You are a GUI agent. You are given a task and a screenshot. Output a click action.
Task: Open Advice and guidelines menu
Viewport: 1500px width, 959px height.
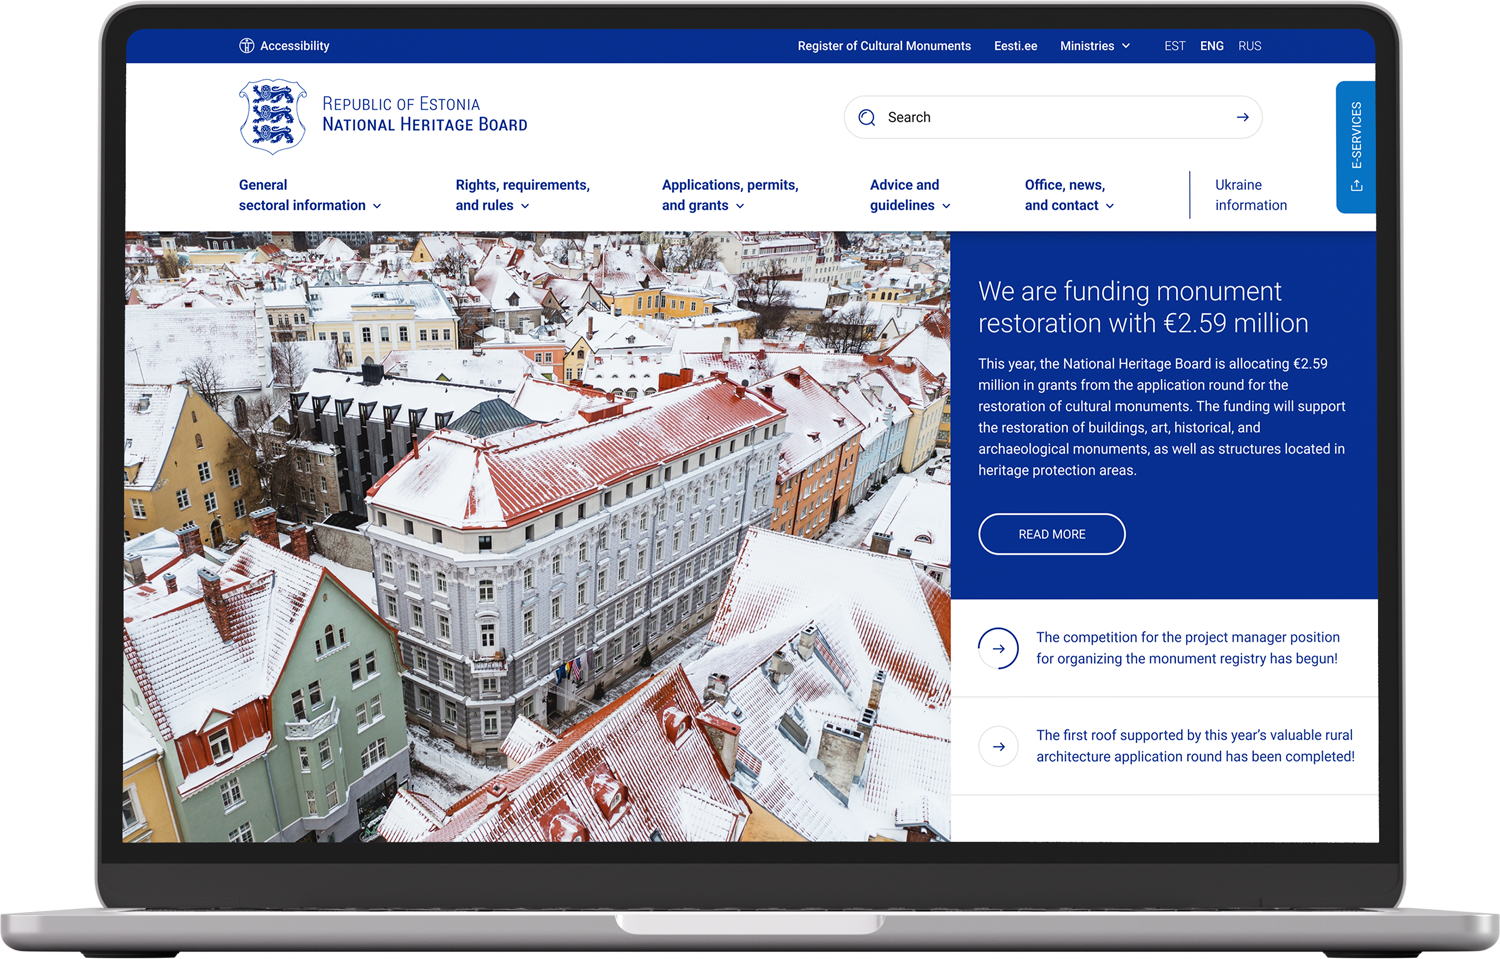(909, 196)
